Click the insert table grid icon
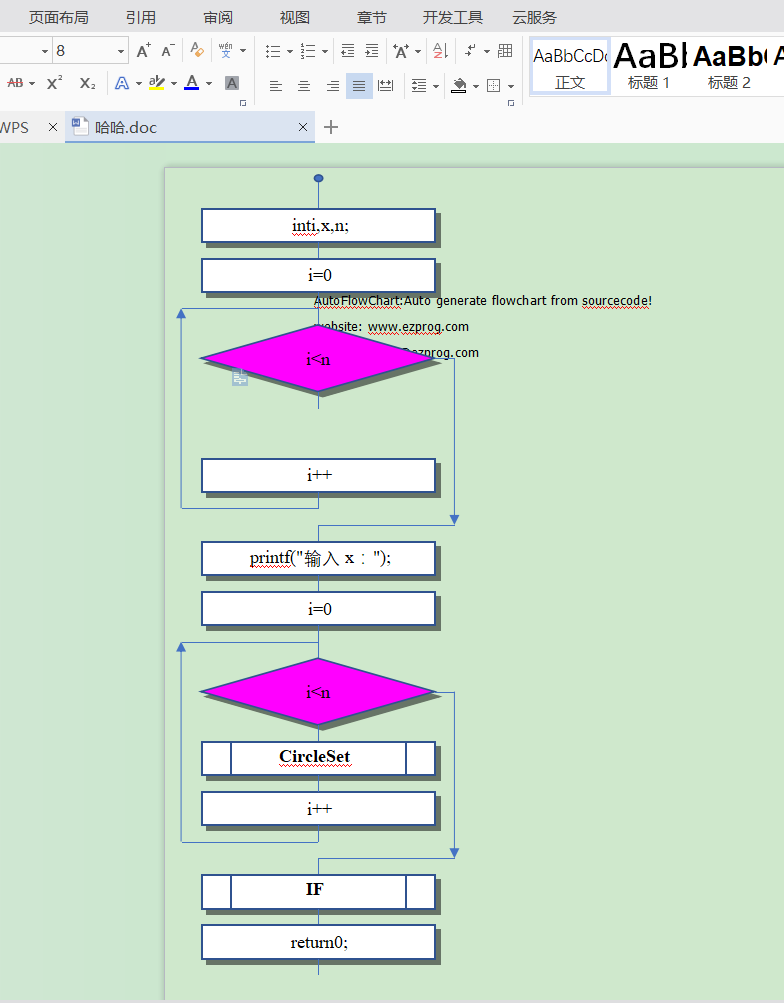 [x=505, y=51]
